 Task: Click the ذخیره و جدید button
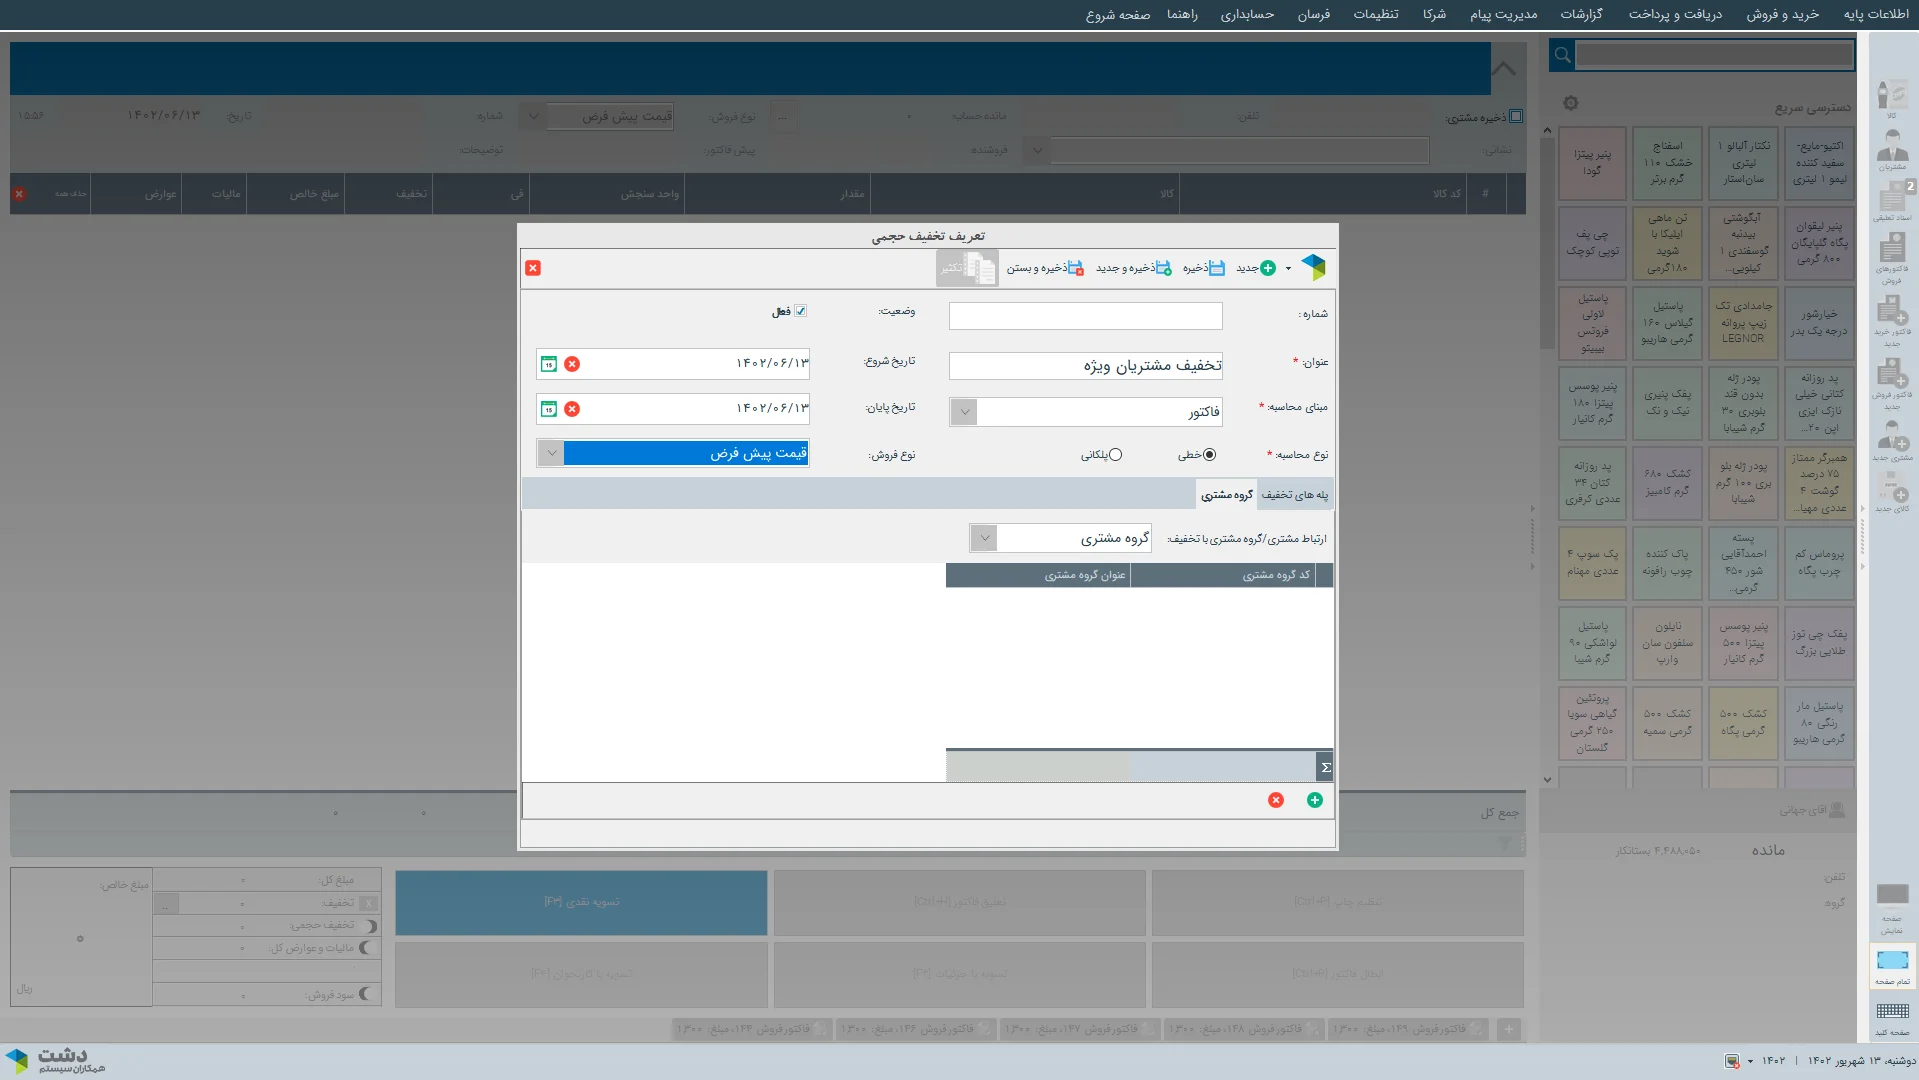click(x=1133, y=268)
